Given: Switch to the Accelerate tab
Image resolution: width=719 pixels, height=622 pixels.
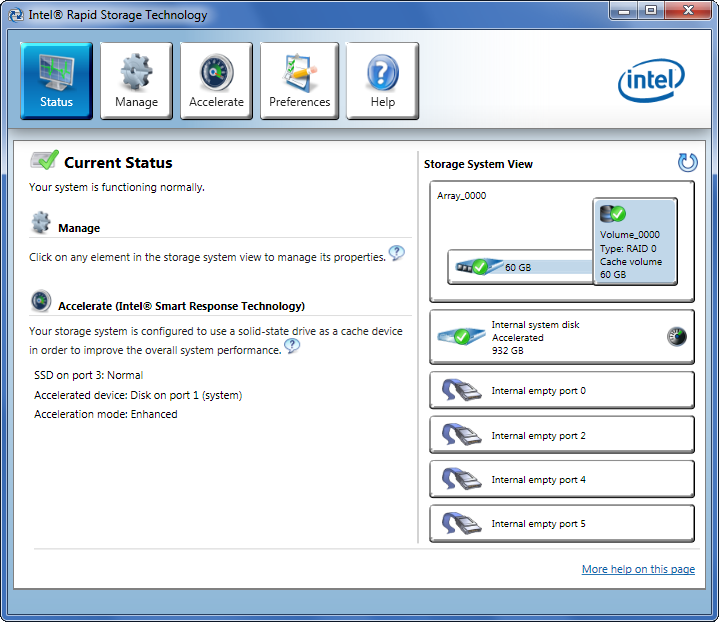Looking at the screenshot, I should 216,81.
